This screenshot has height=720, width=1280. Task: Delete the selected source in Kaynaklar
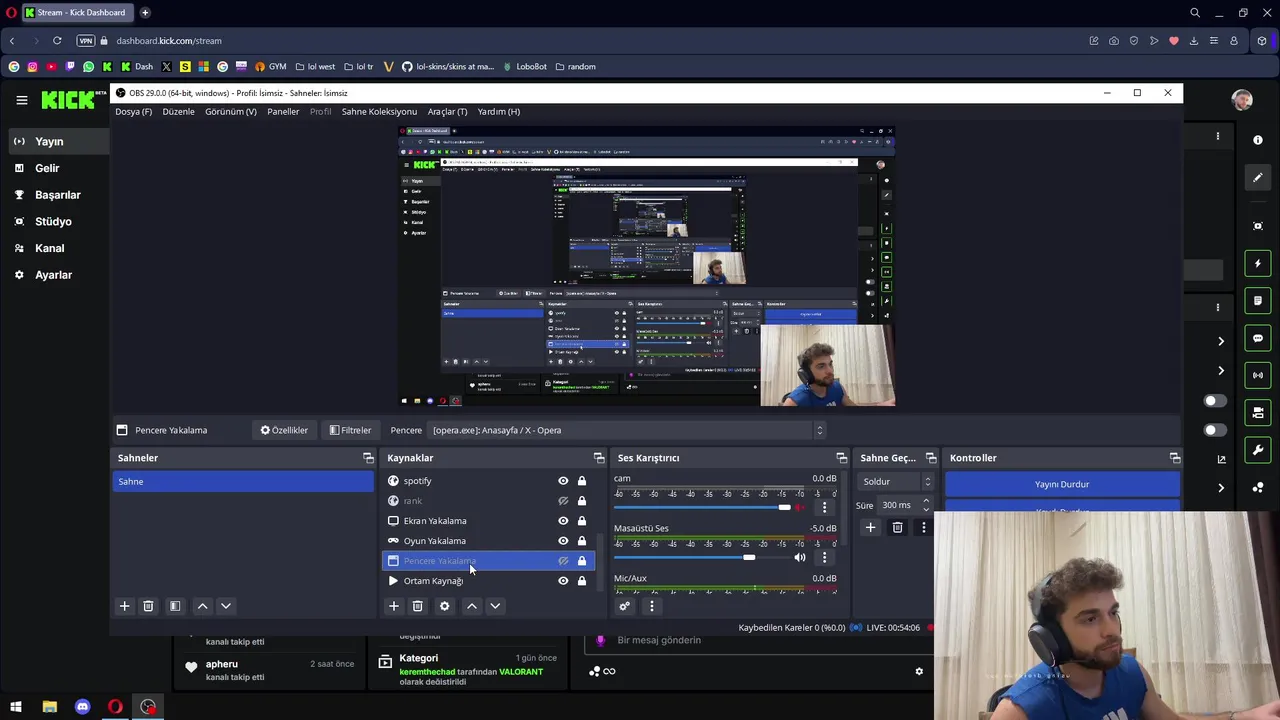(x=417, y=606)
